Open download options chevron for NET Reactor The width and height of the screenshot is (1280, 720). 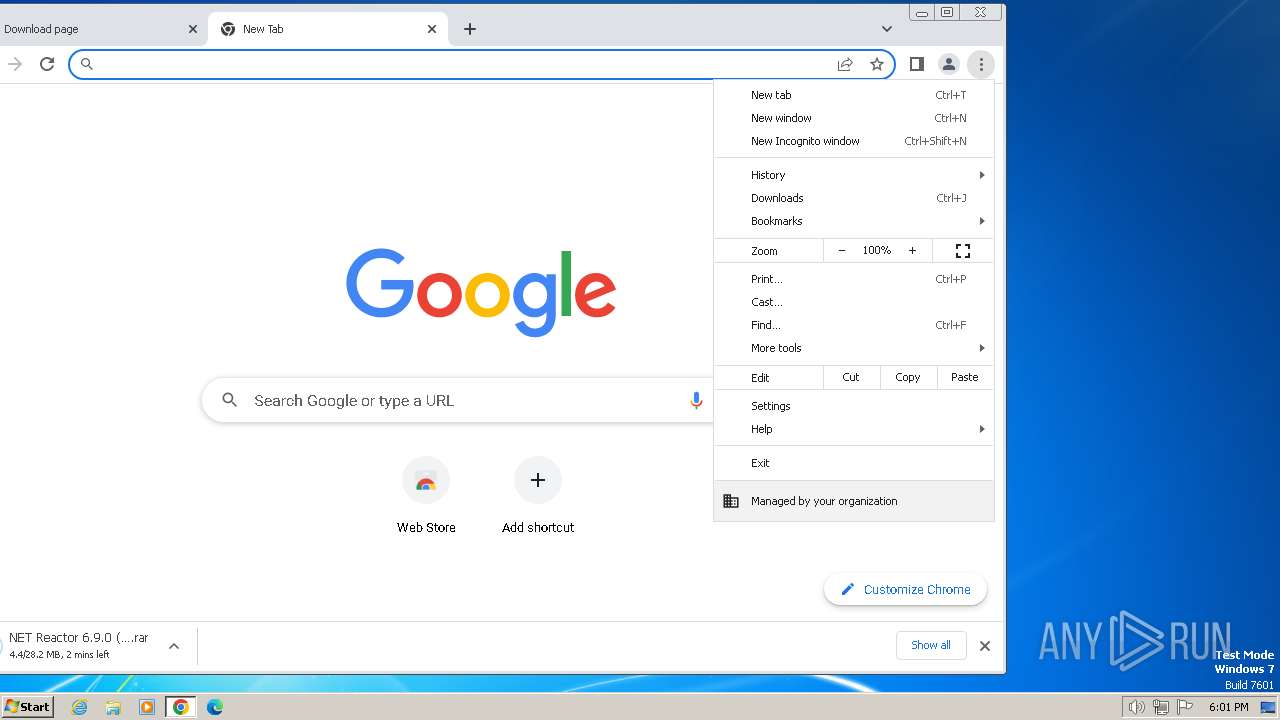coord(174,646)
